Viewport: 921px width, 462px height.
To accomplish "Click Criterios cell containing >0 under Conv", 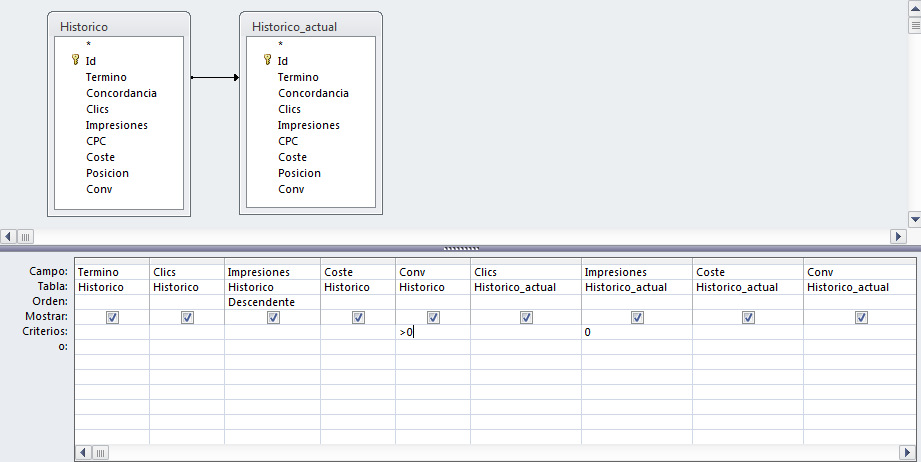I will [432, 332].
